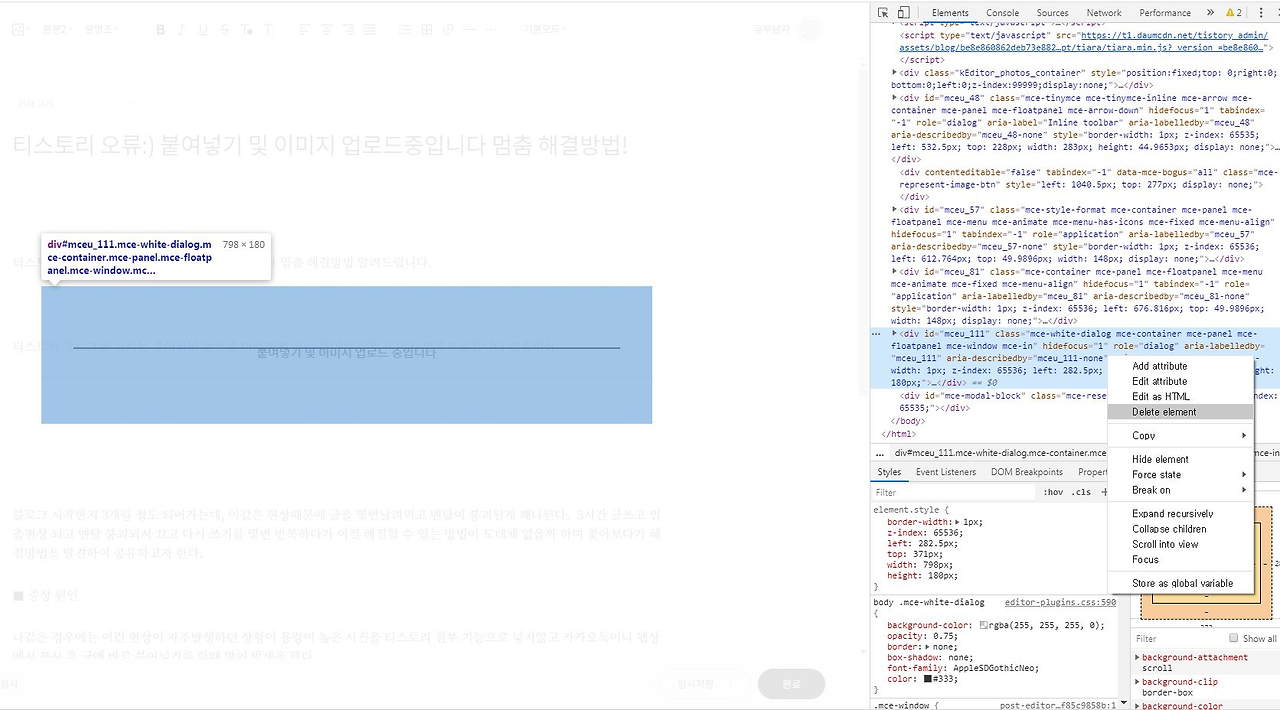Switch to the Console tab

coord(1003,13)
